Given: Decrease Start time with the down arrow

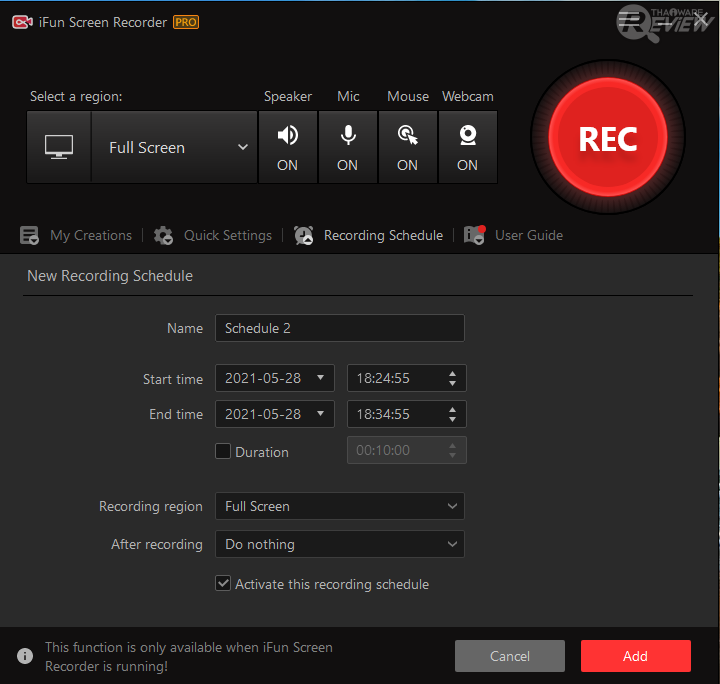Looking at the screenshot, I should [452, 383].
